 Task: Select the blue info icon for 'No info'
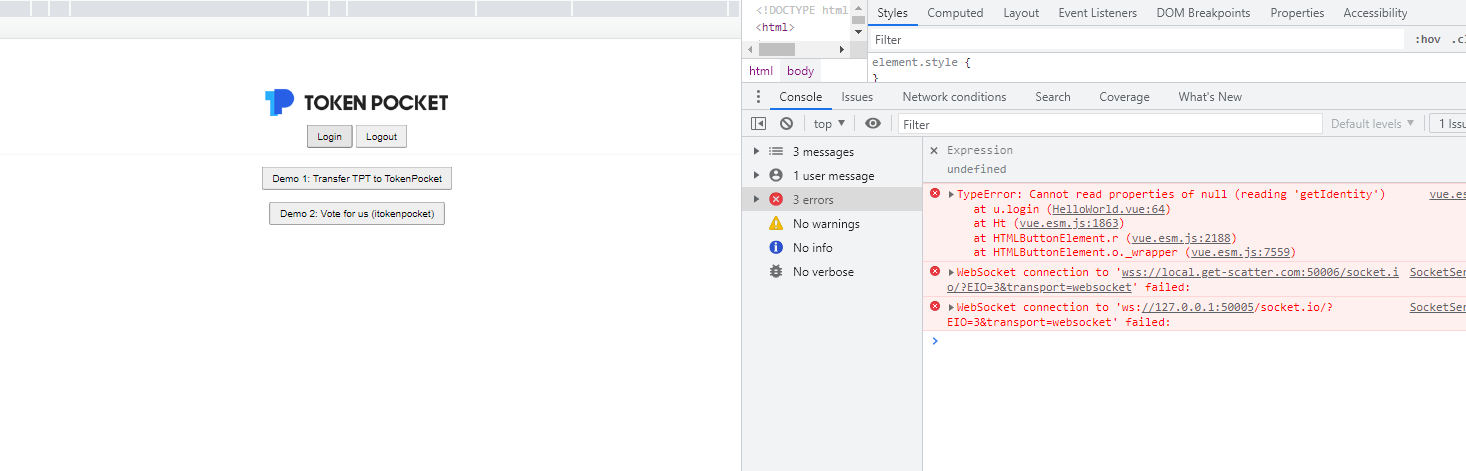coord(776,248)
